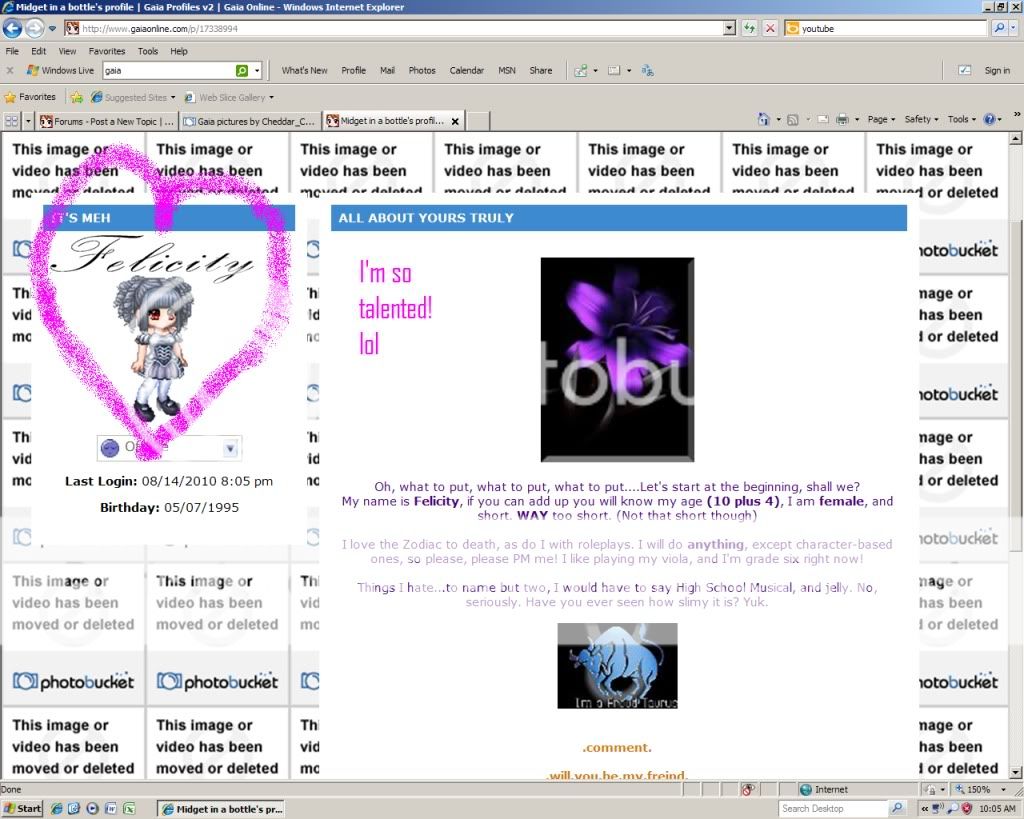Click the page vertical scrollbar down arrow
Viewport: 1024px width, 819px height.
click(x=1015, y=773)
